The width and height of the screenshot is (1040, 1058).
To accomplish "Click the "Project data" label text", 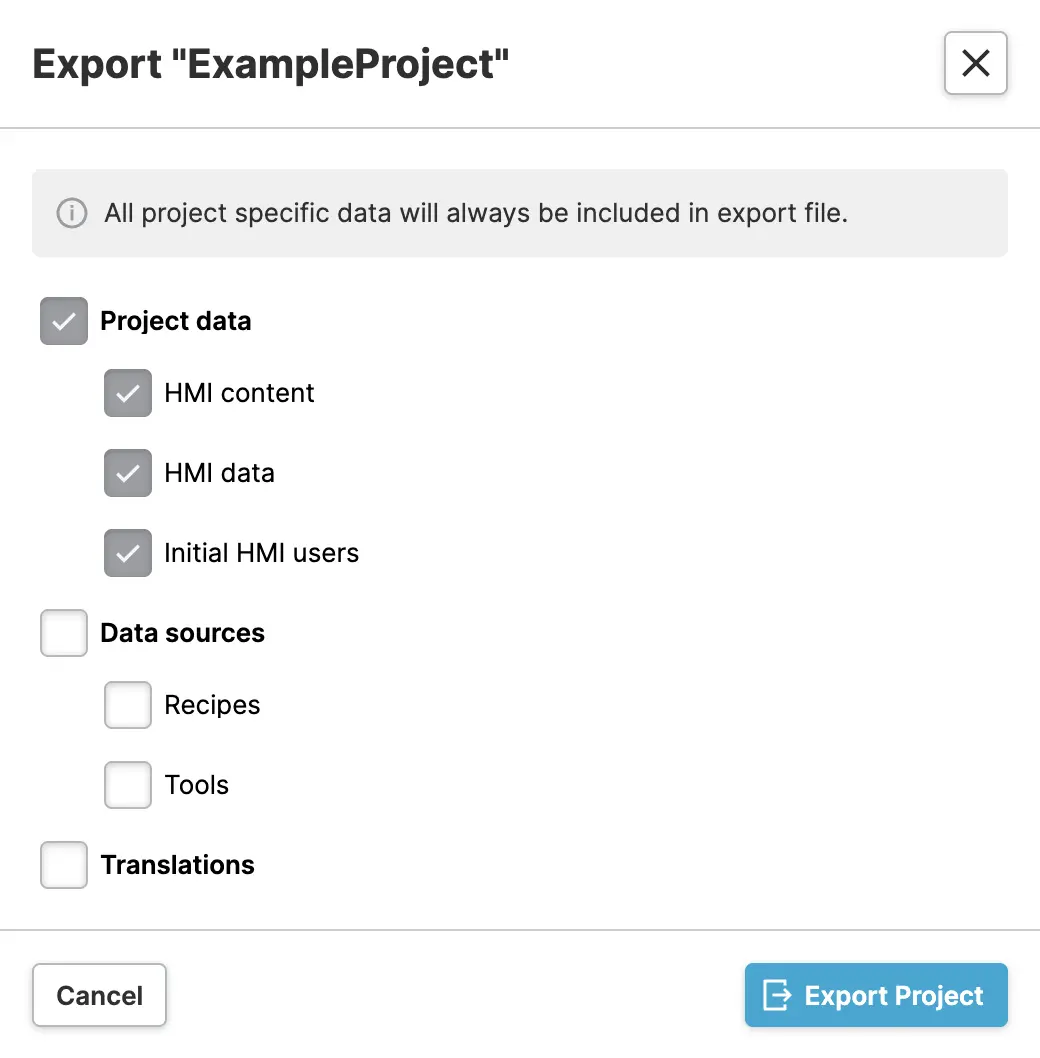I will coord(176,322).
